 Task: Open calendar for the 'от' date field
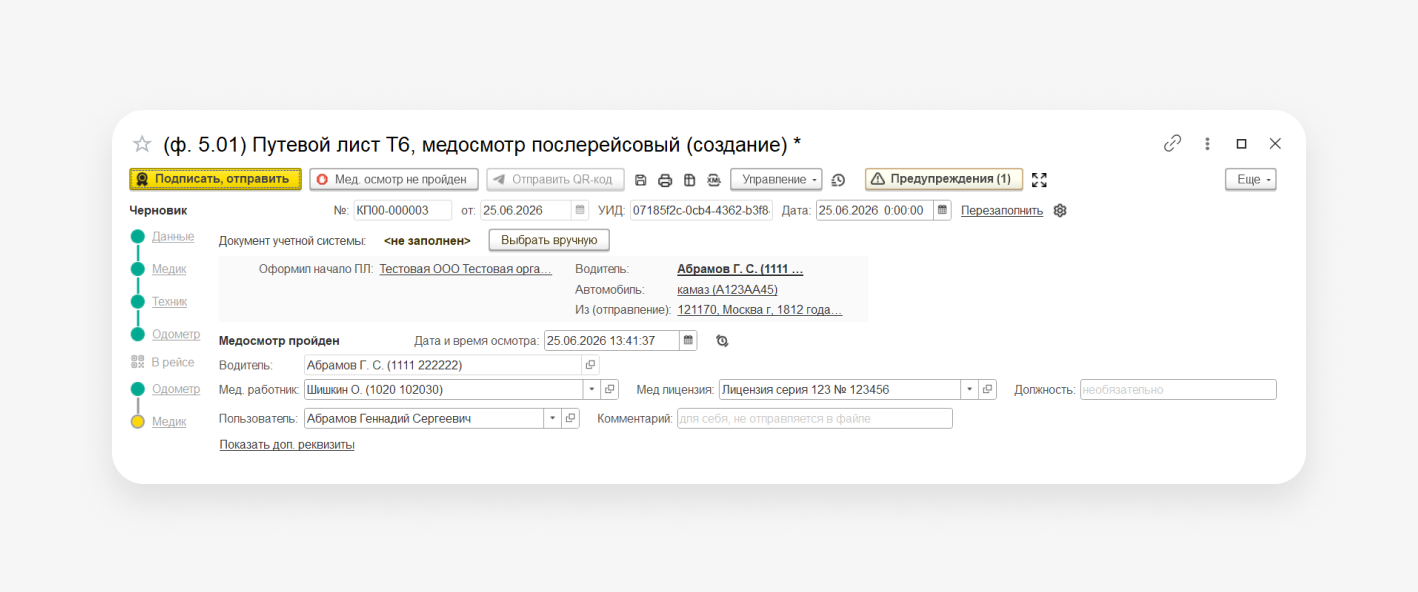pos(580,210)
